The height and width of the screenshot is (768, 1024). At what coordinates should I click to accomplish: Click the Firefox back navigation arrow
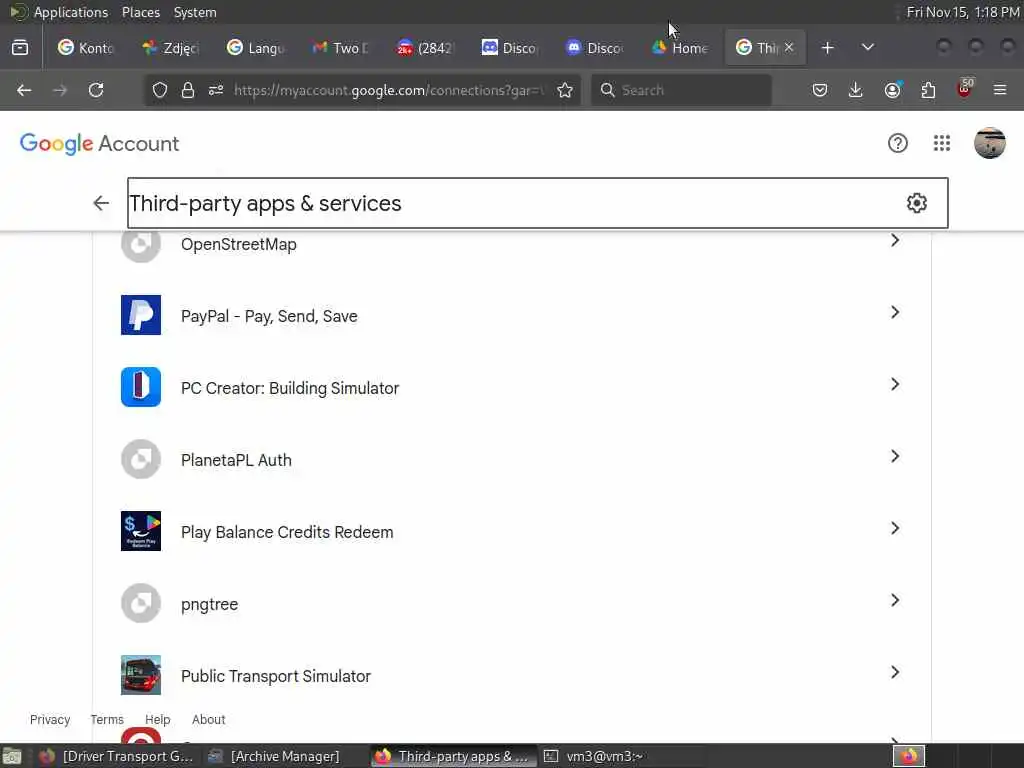[24, 90]
